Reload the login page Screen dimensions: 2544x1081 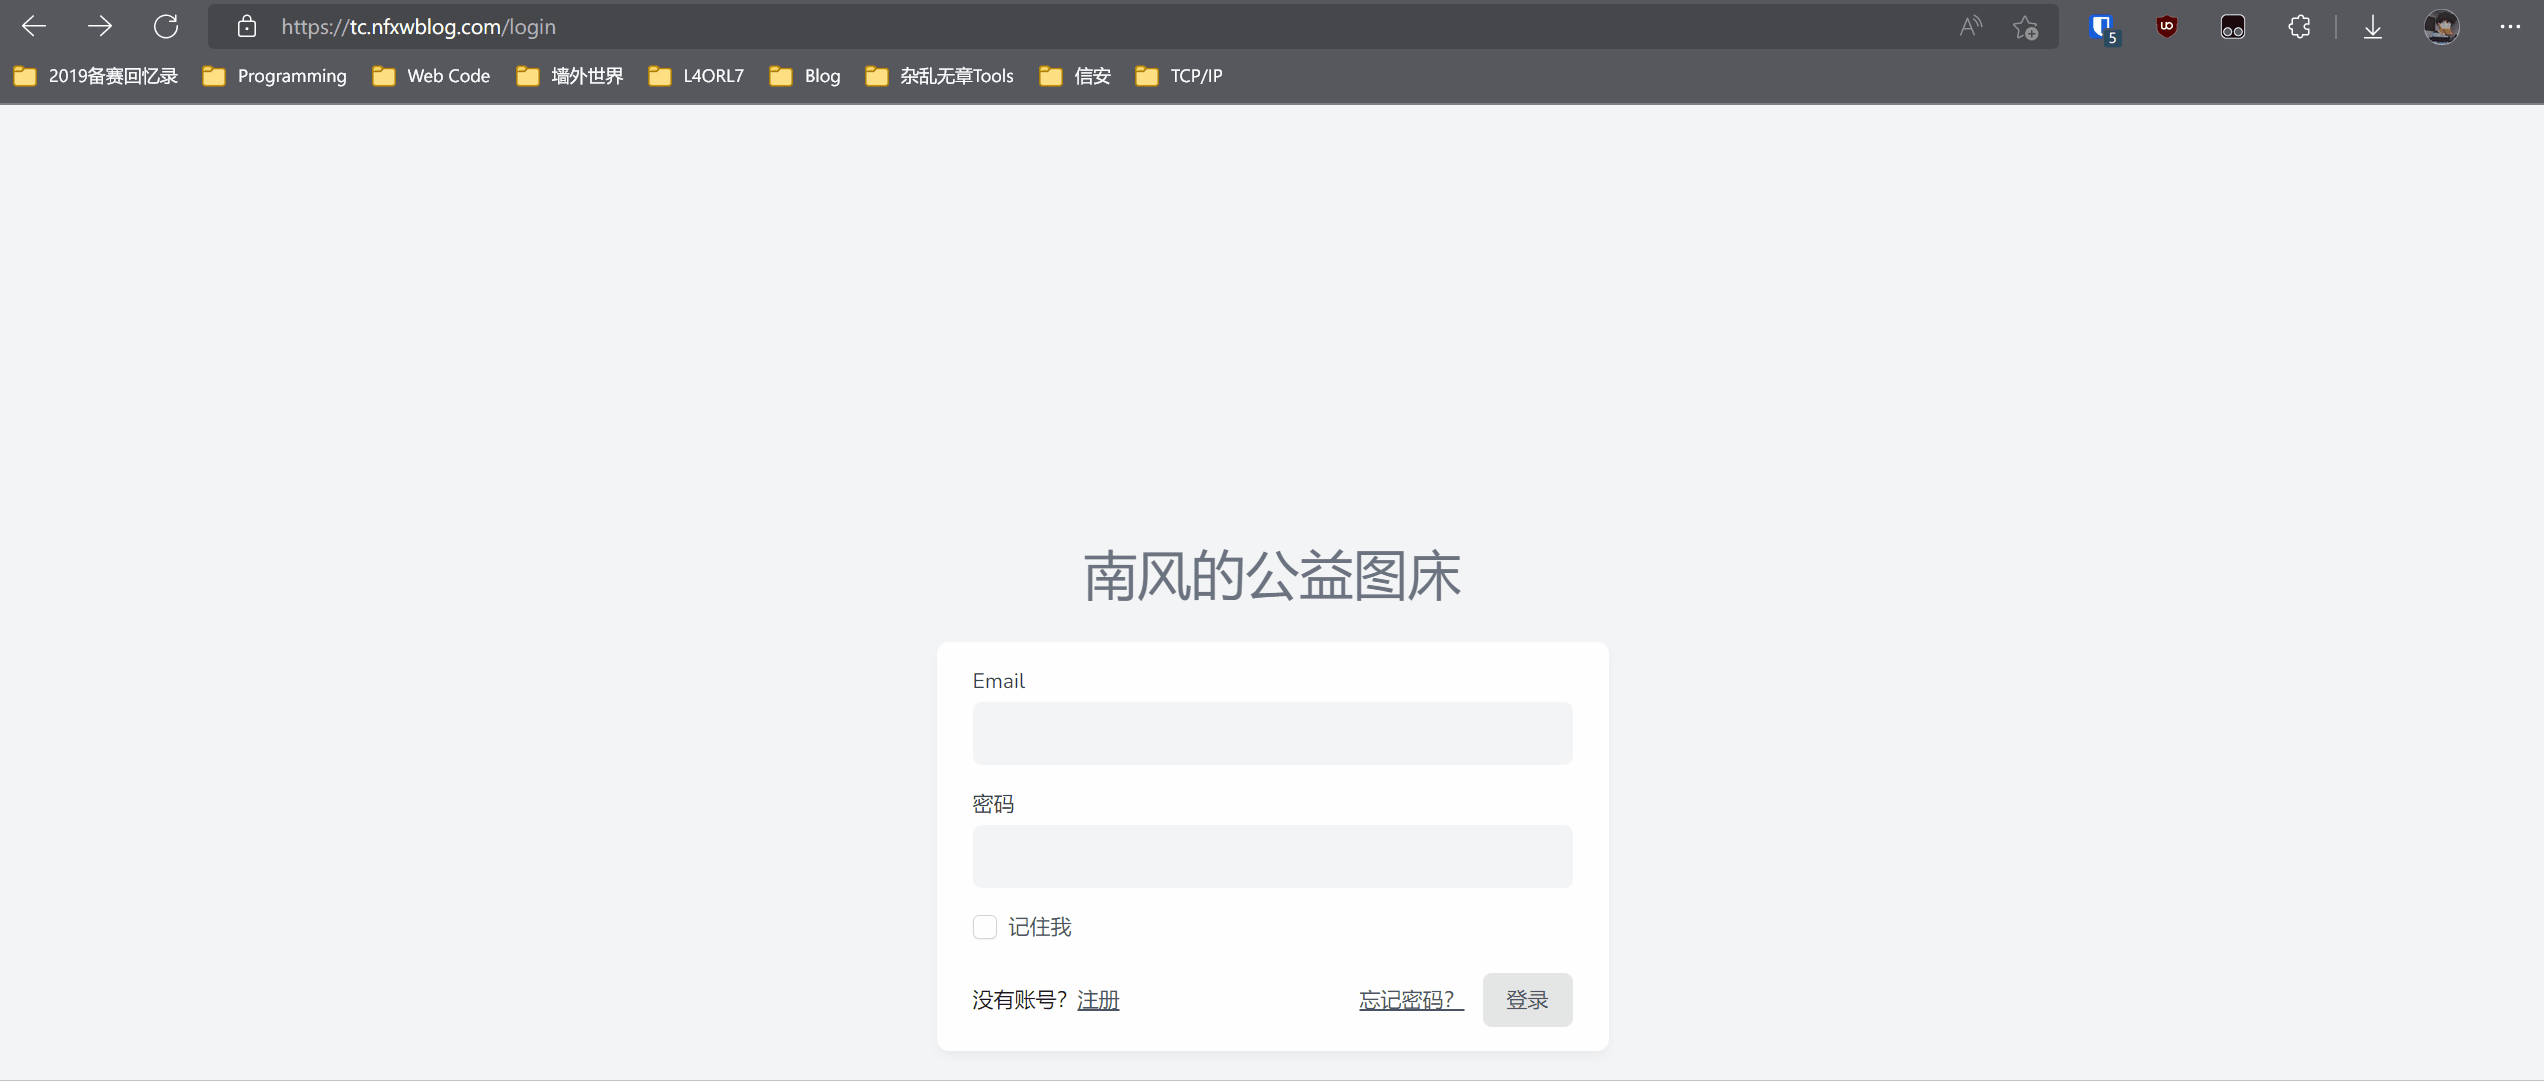[x=166, y=27]
